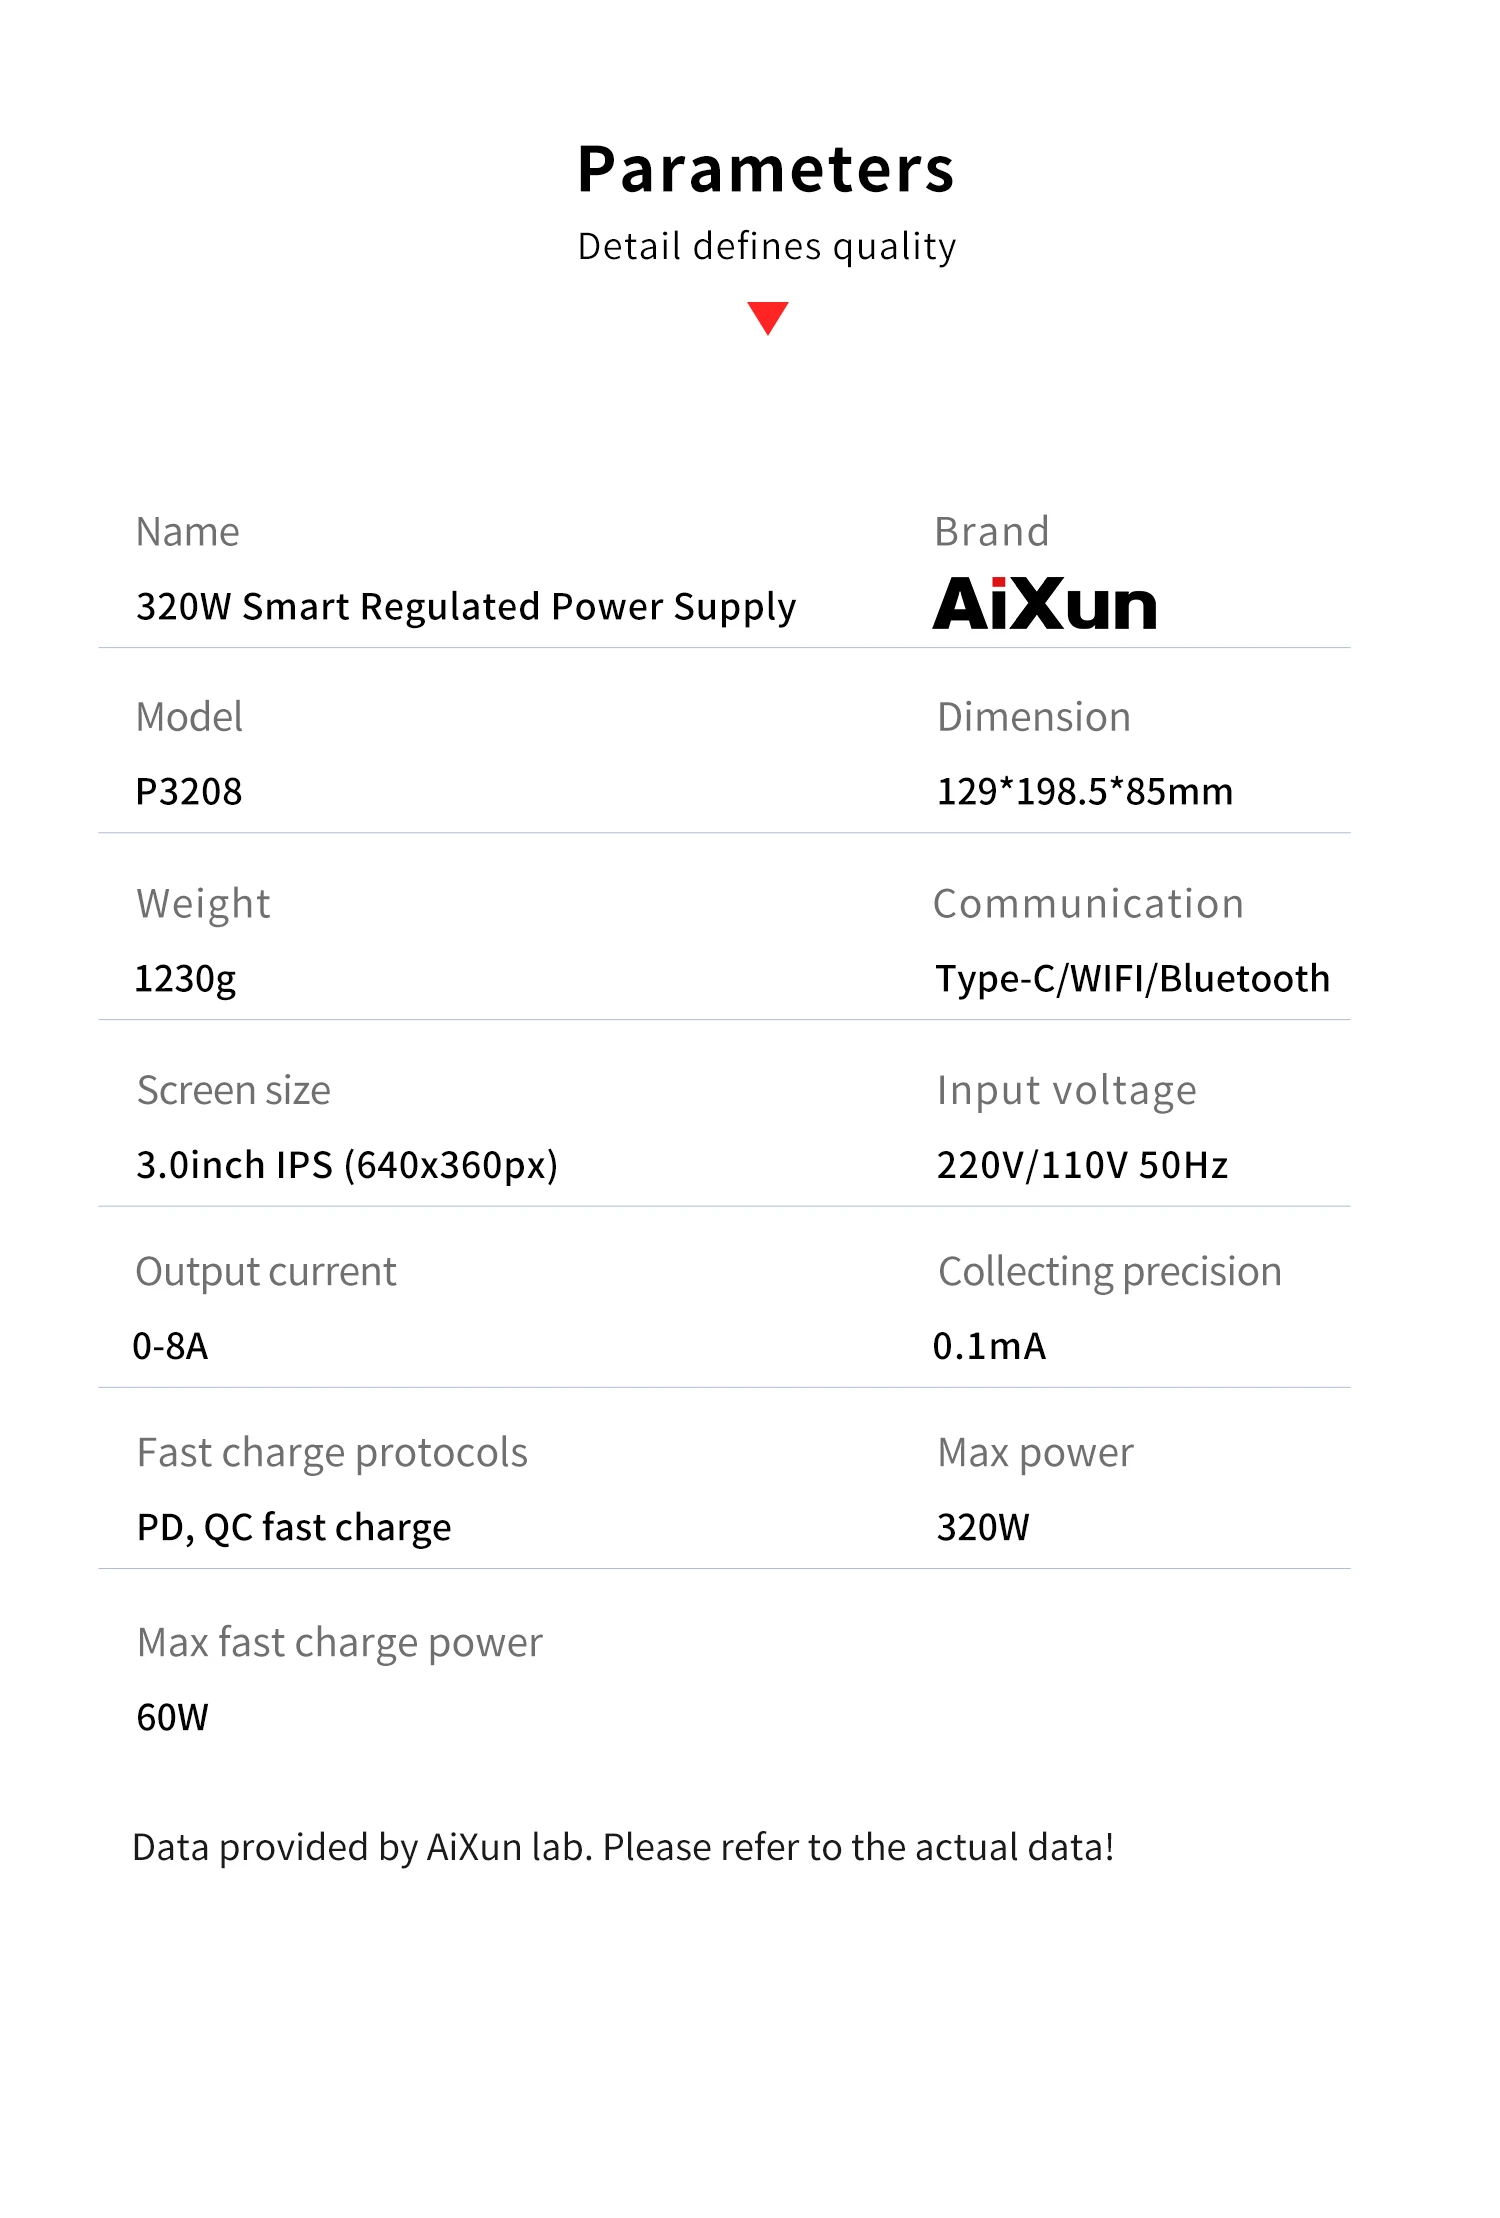Click the 'Communication' label
Screen dimensions: 1500x2218
1088,904
